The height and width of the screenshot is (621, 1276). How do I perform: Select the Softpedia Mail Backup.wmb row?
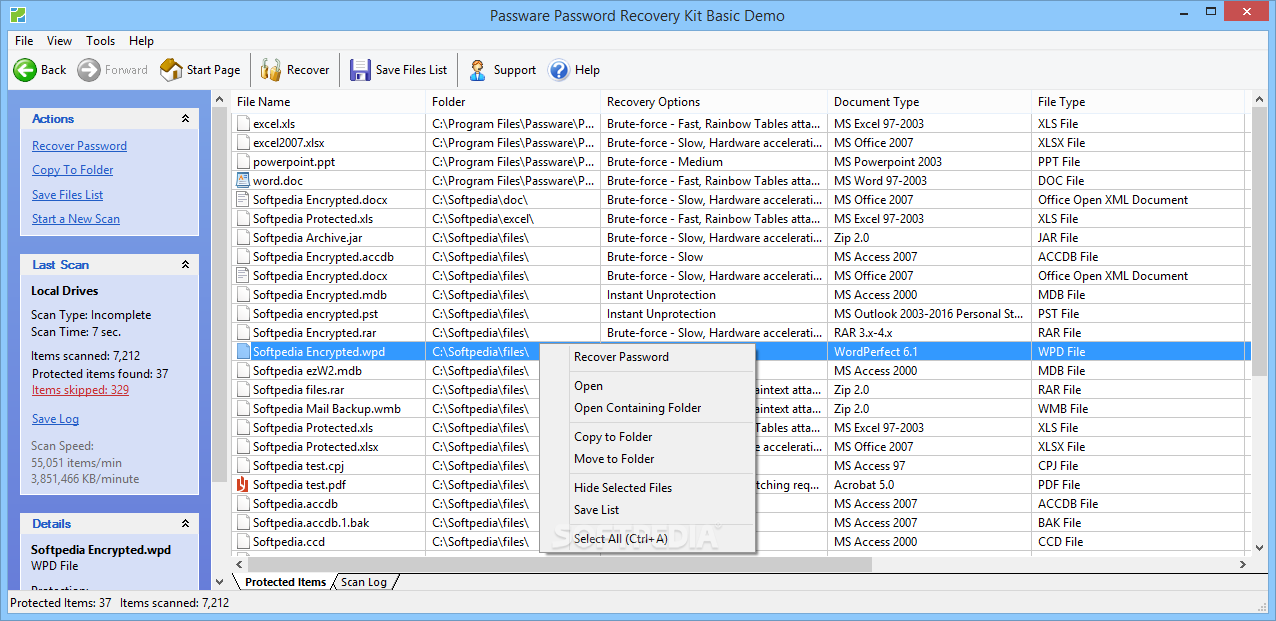click(x=741, y=409)
